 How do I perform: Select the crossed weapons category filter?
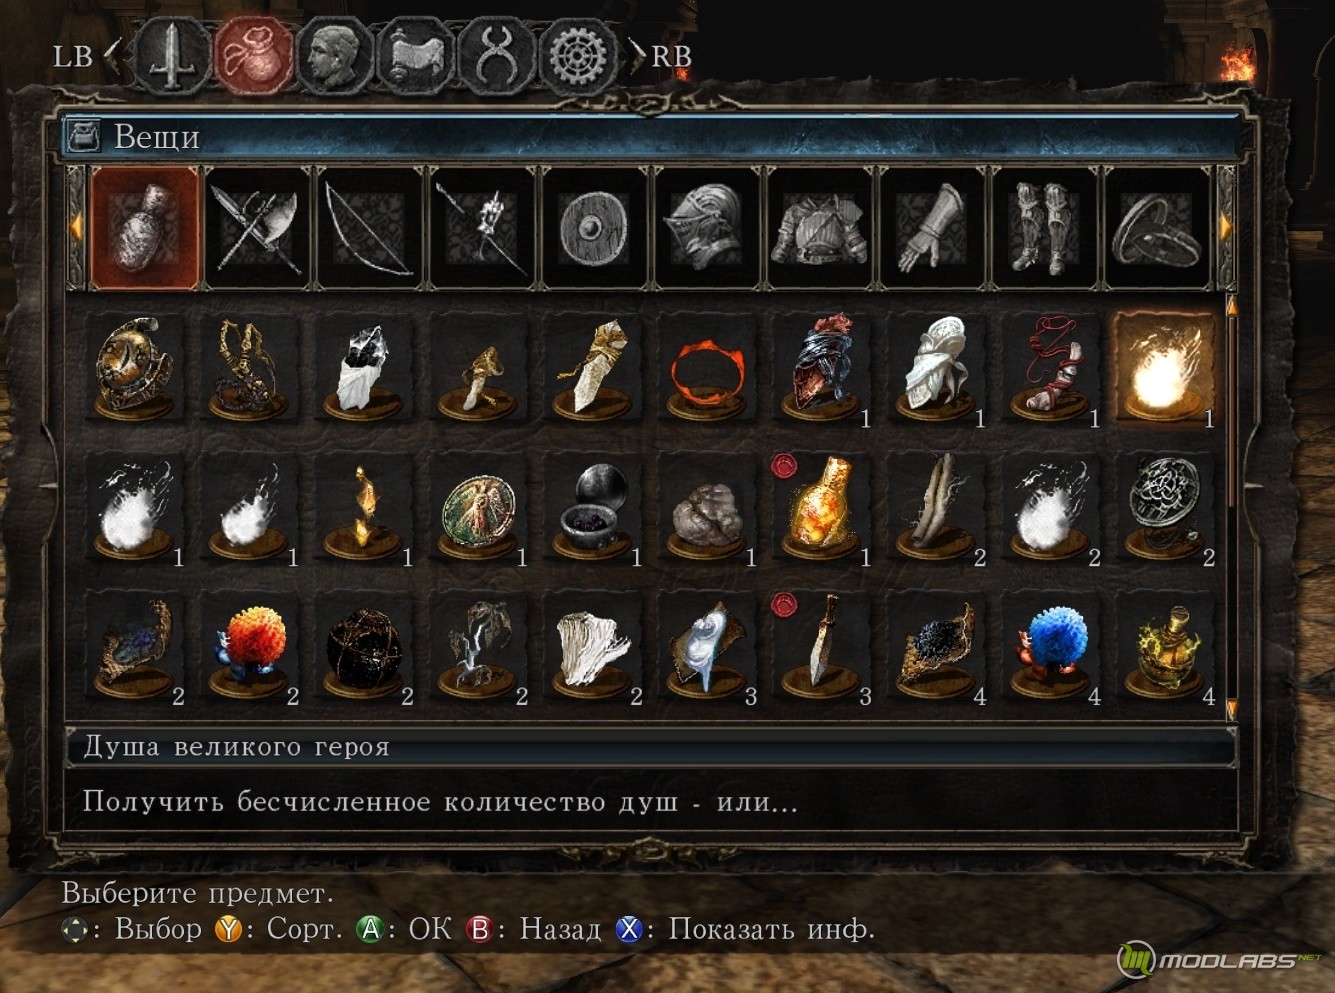[257, 229]
